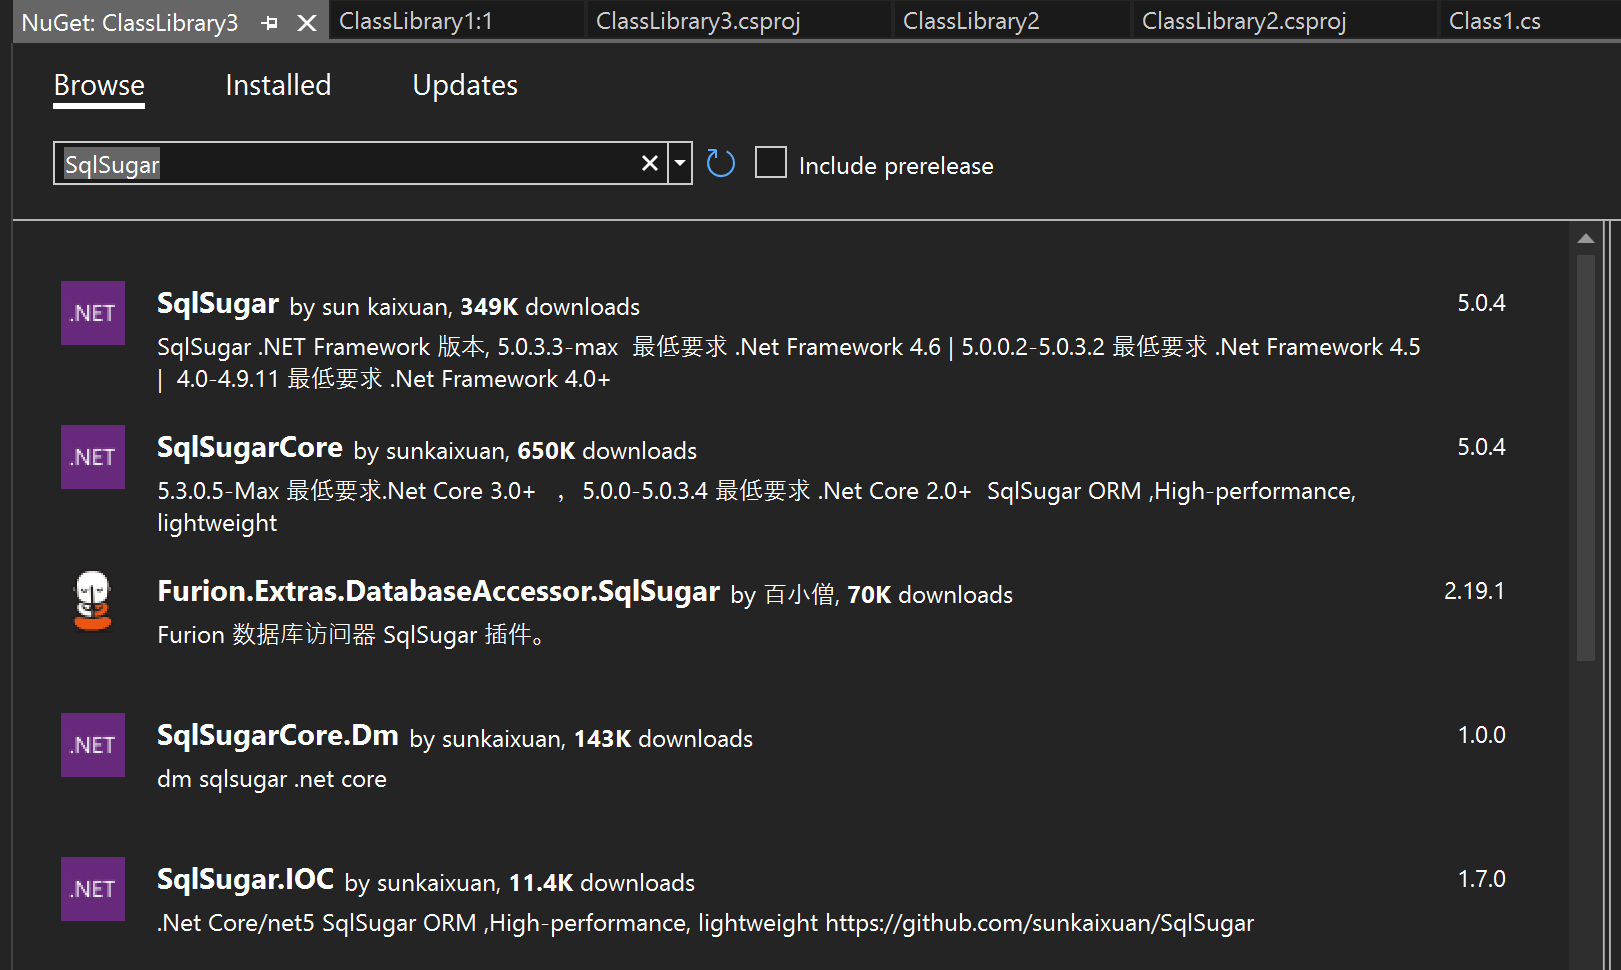Unpin the NuGet: ClassLibrary3 tab
The image size is (1621, 970).
point(269,22)
